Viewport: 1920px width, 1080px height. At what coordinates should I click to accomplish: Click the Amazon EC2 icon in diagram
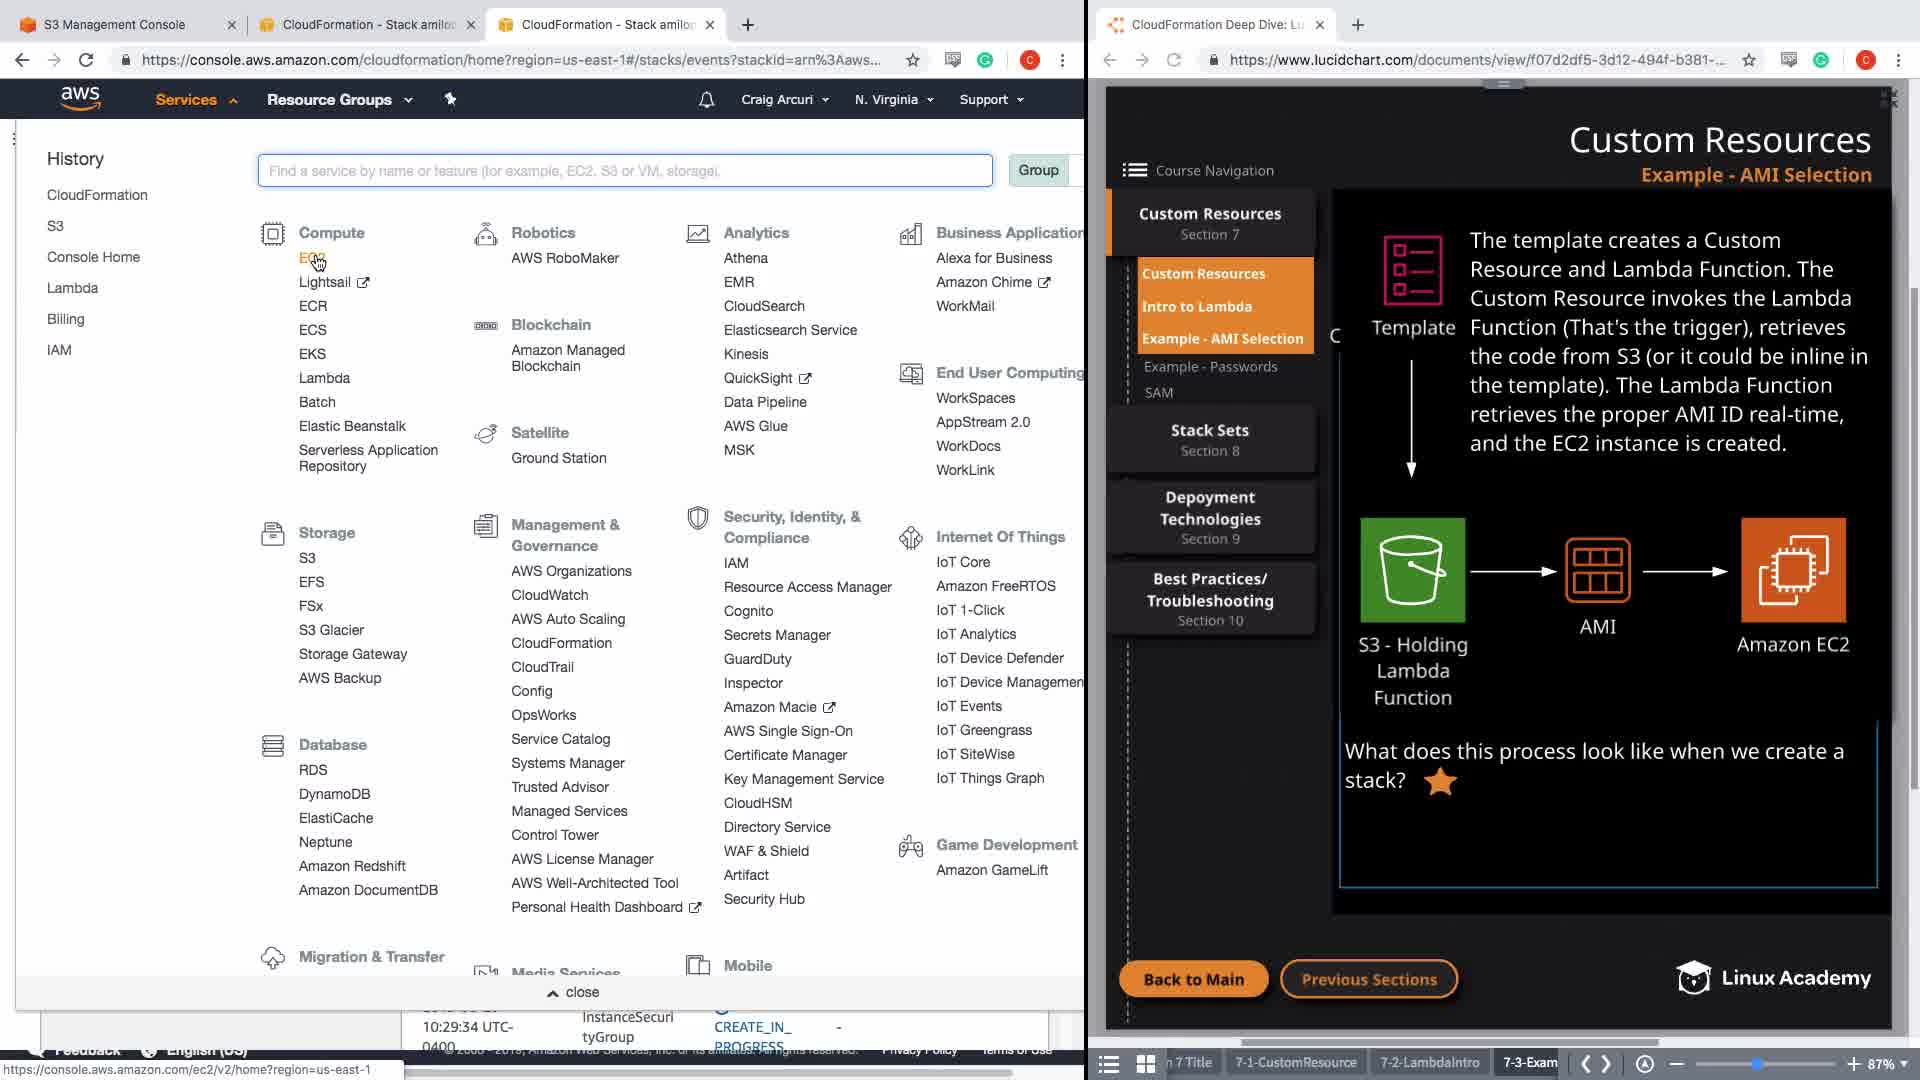(1792, 570)
